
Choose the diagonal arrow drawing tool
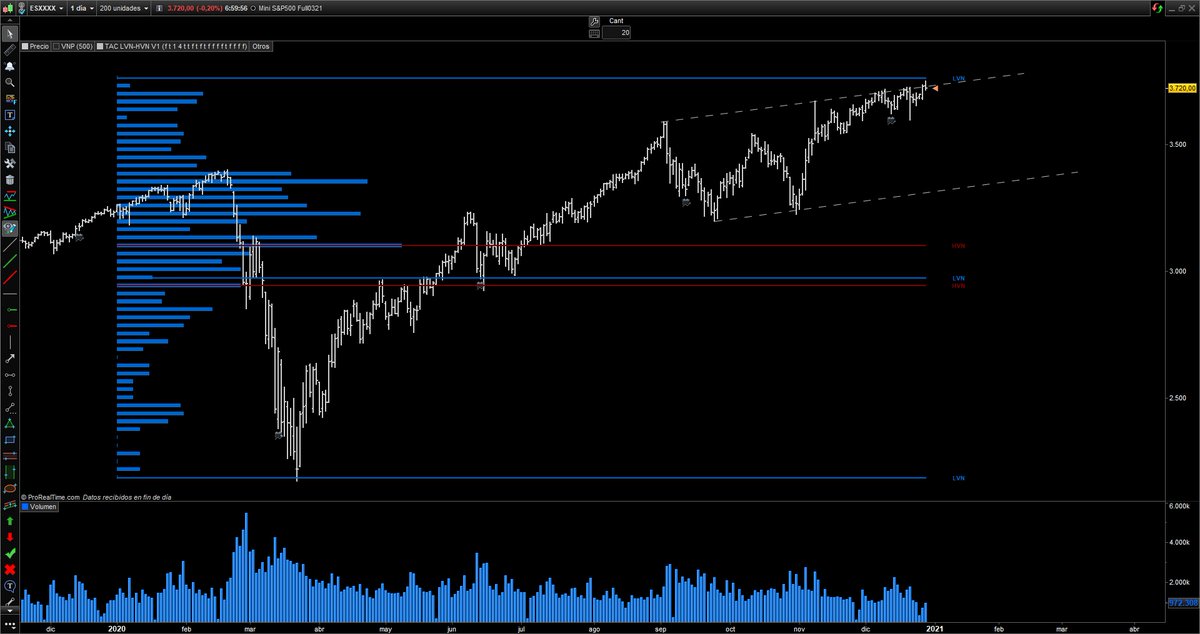(9, 359)
